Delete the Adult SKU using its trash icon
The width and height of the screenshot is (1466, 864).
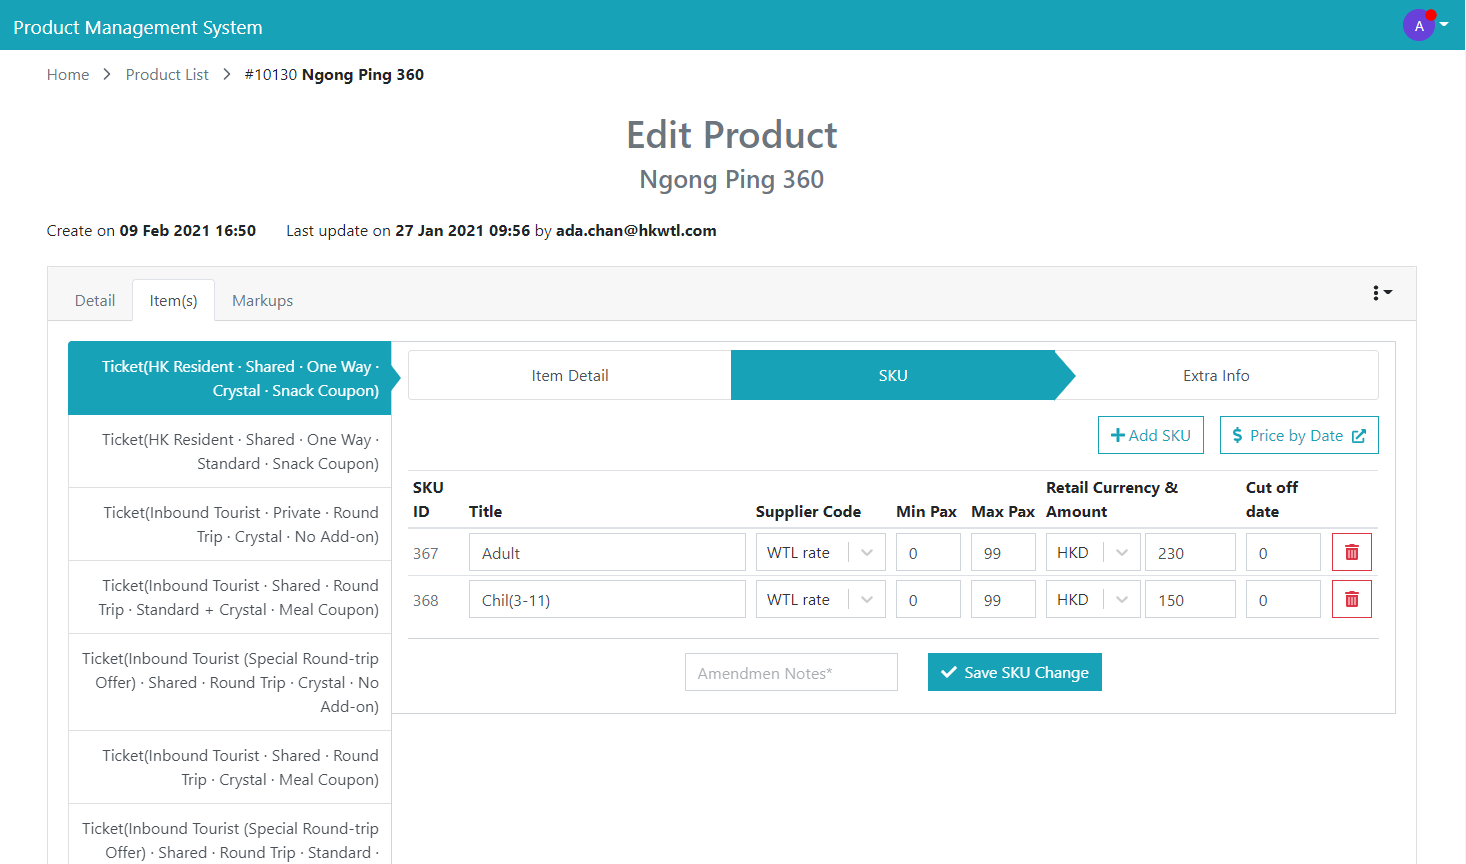[x=1351, y=551]
